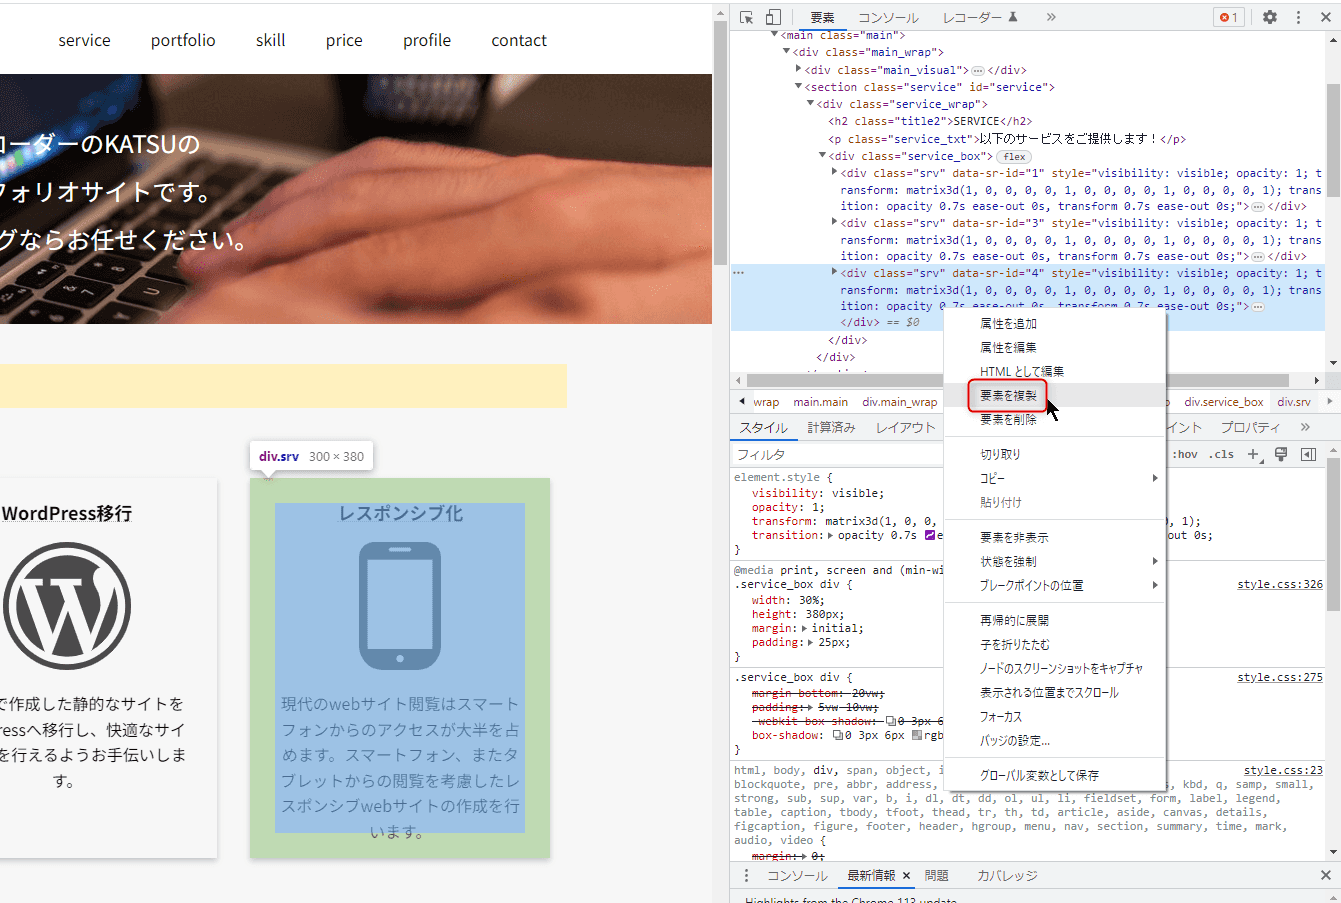Viewport: 1341px width, 903px height.
Task: Open the rendering emulation paintbrush icon
Action: [1281, 454]
